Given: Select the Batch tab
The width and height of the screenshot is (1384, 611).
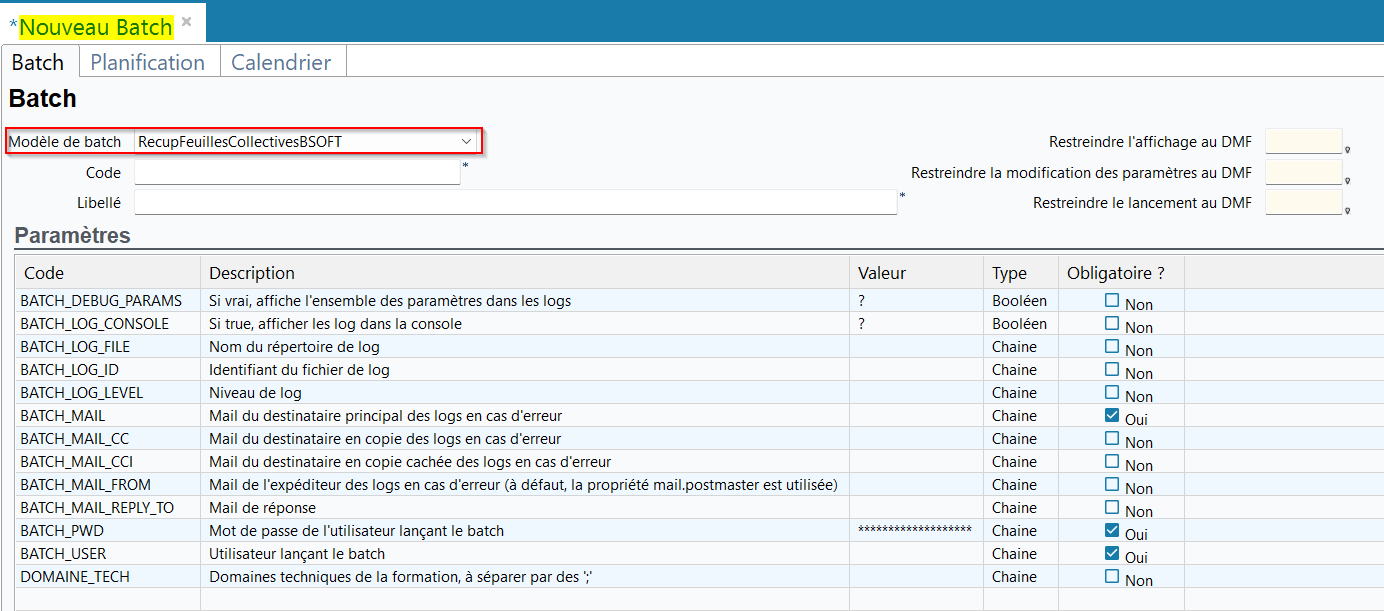Looking at the screenshot, I should point(38,62).
